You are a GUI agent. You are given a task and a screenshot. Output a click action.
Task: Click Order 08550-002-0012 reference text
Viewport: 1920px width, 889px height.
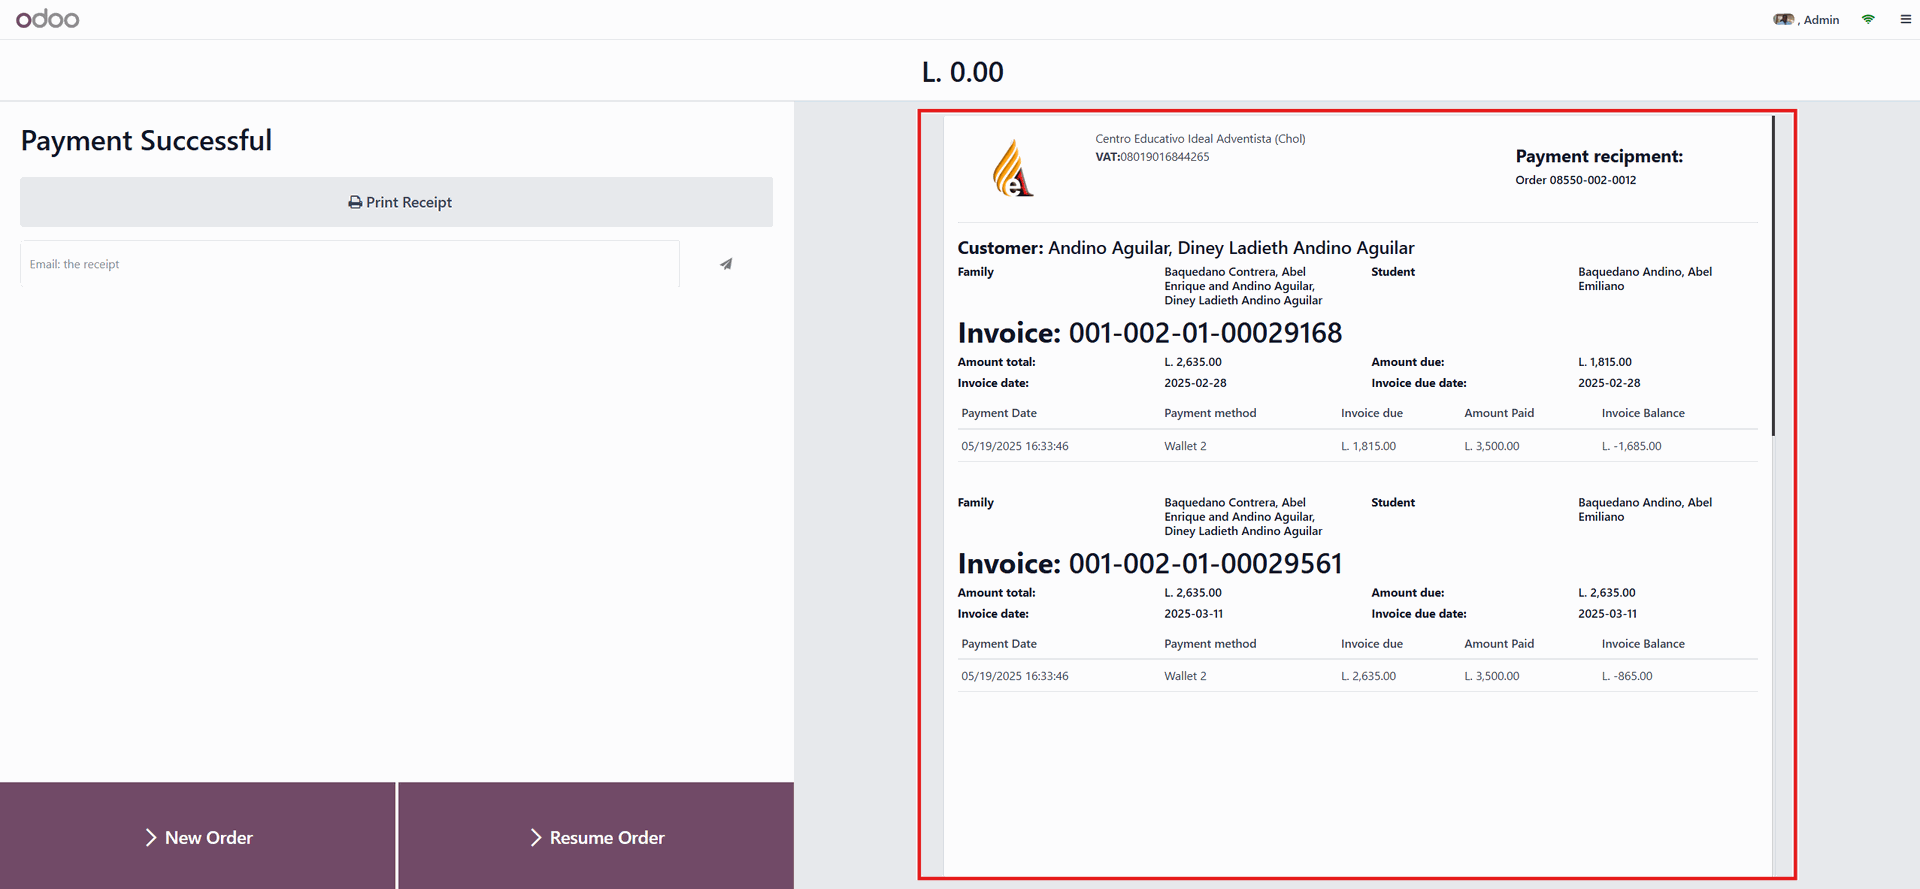click(x=1575, y=180)
